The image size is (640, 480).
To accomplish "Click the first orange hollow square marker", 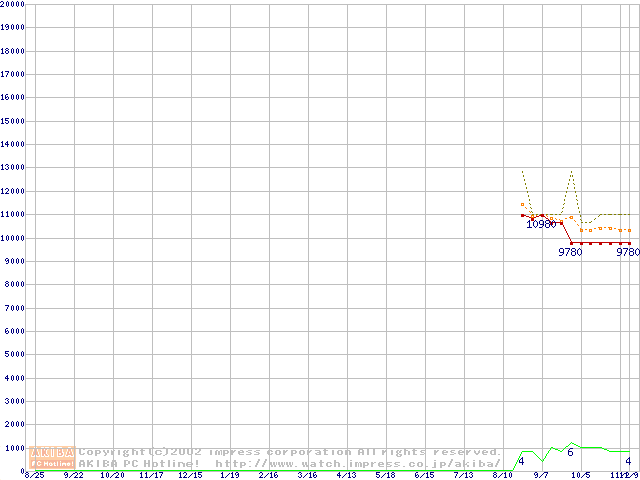I will [x=522, y=204].
